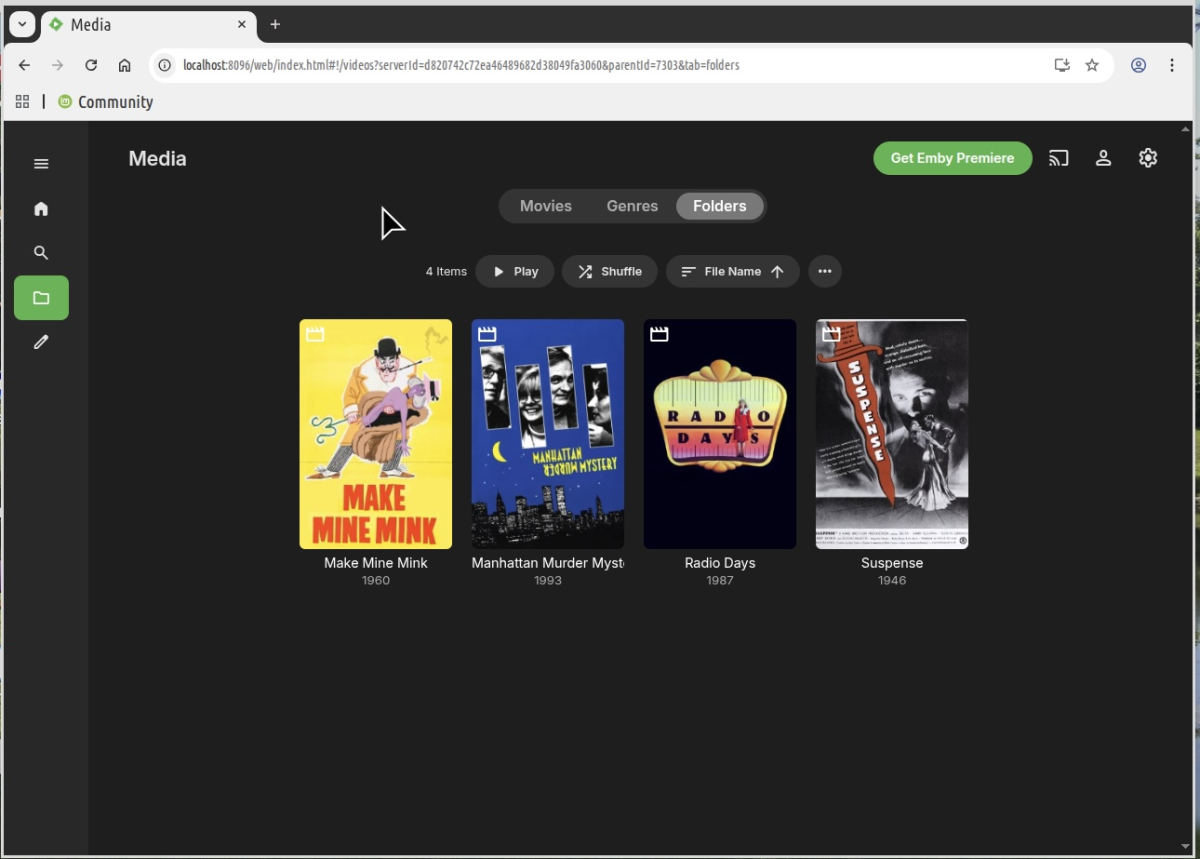Click the year 1960 label
Image resolution: width=1200 pixels, height=859 pixels.
click(376, 581)
